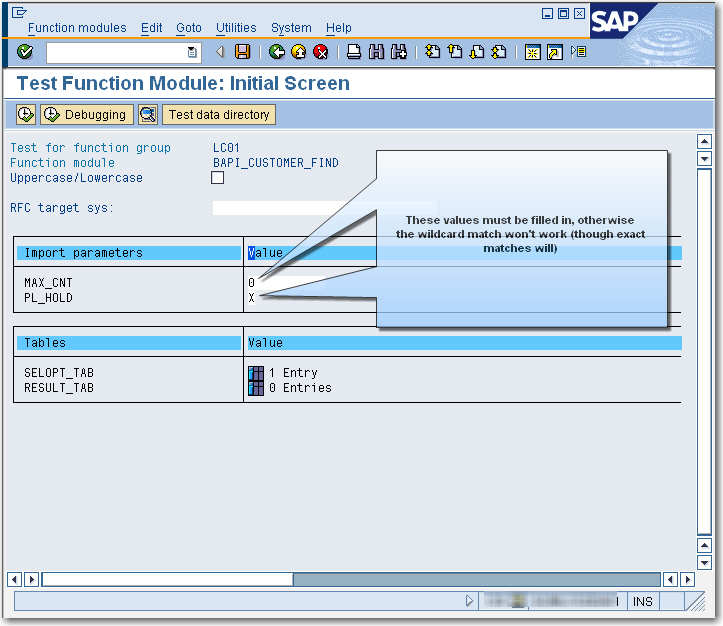Open the Utilities menu
The height and width of the screenshot is (626, 723).
(236, 28)
